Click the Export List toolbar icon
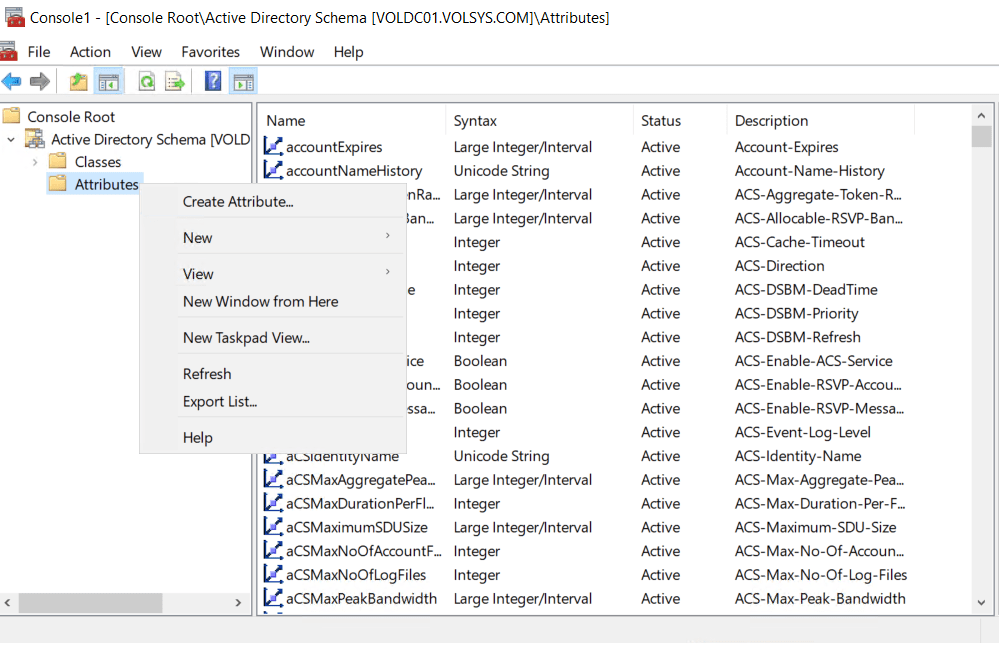 coord(175,82)
